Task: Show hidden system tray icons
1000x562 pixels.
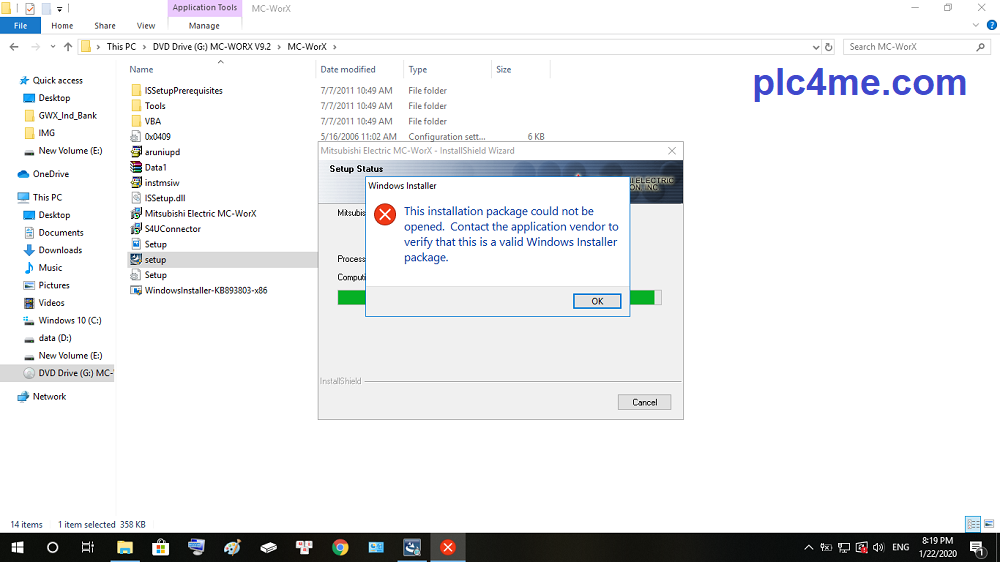Action: click(x=808, y=548)
